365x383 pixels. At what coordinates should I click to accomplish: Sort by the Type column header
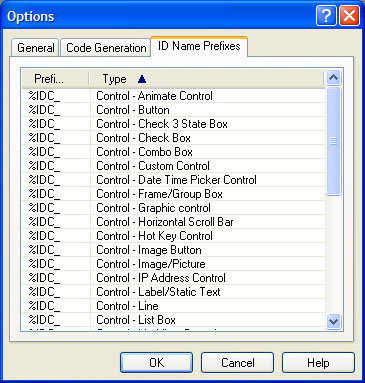pos(207,79)
